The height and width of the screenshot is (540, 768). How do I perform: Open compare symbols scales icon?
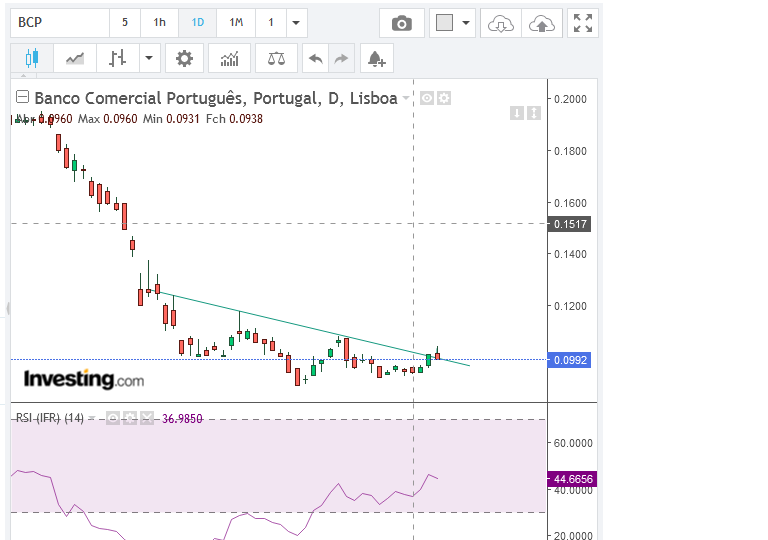click(276, 58)
